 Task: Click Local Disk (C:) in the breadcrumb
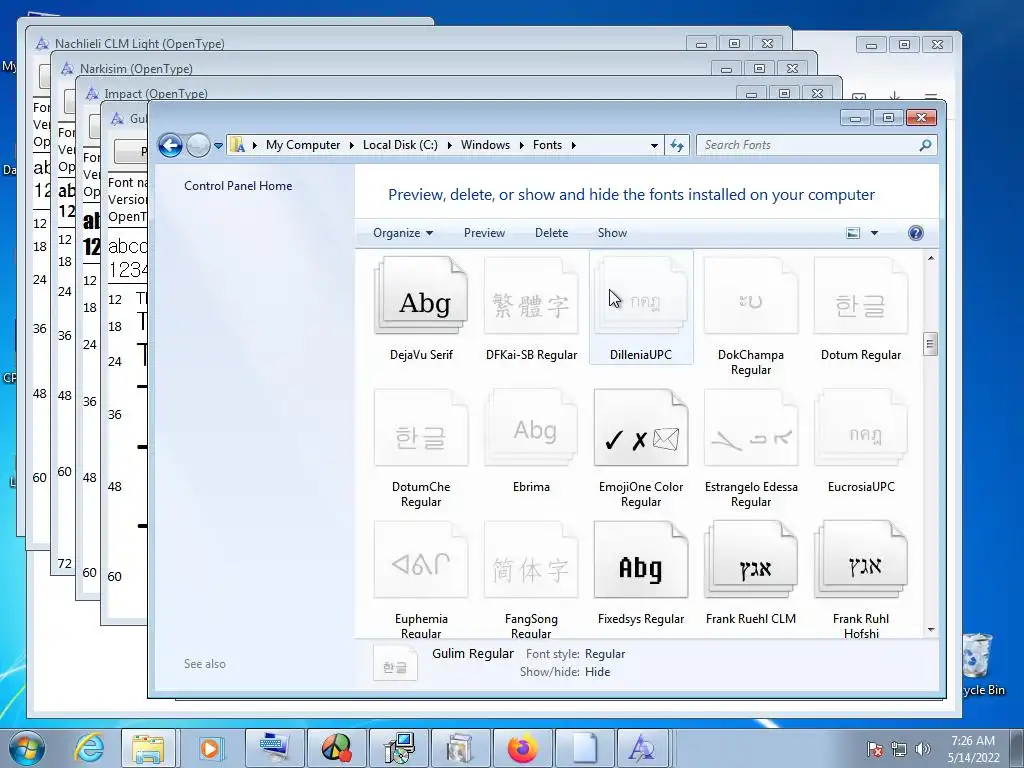(400, 145)
